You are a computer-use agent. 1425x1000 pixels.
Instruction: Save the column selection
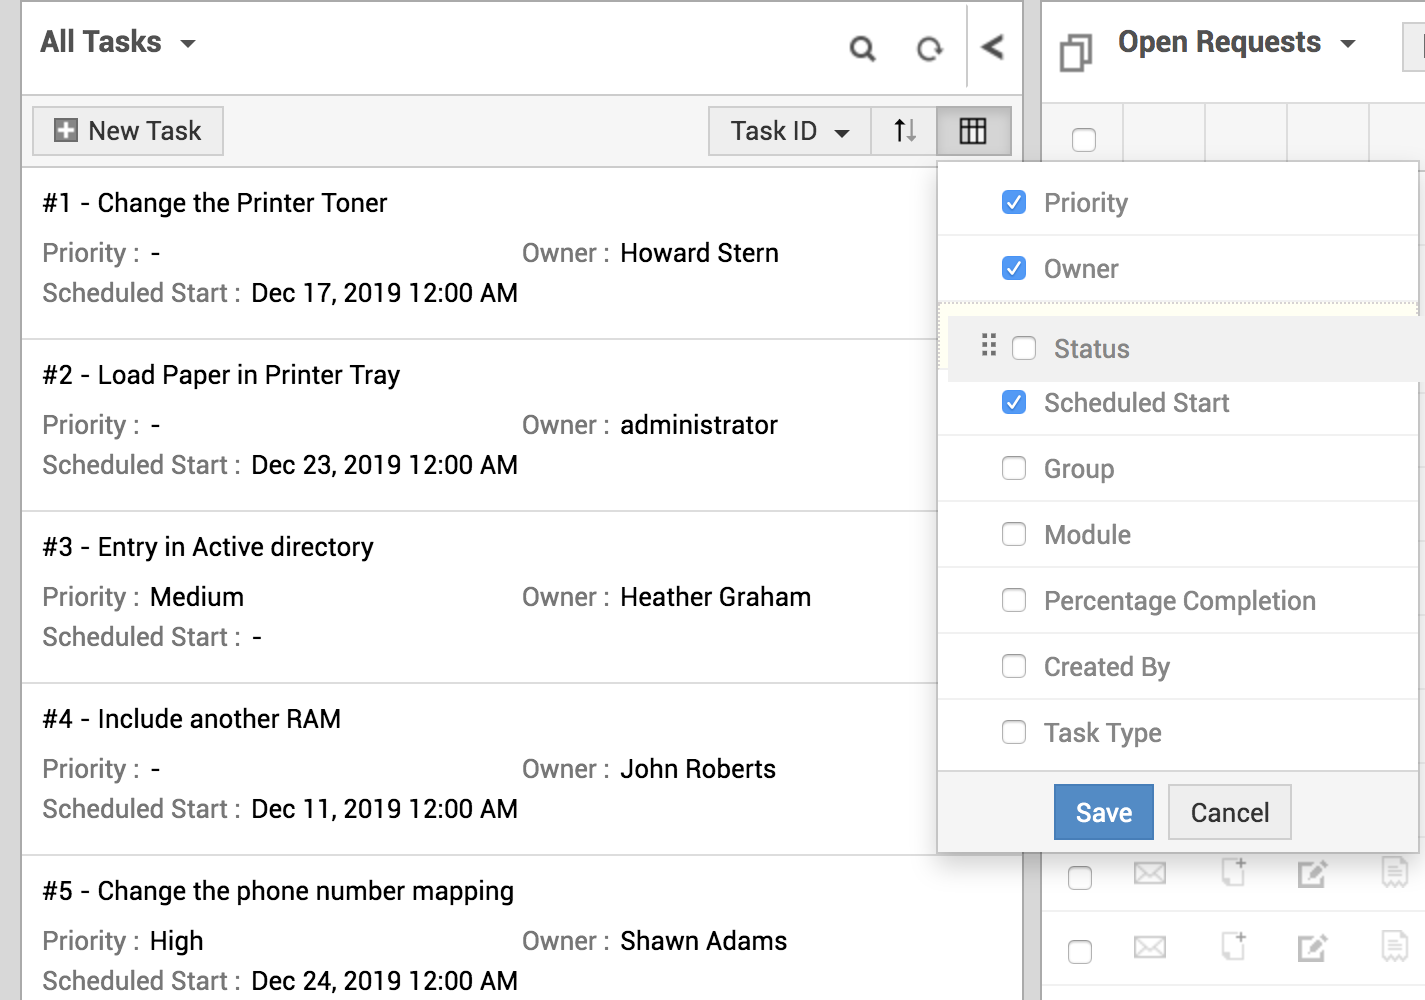tap(1104, 812)
